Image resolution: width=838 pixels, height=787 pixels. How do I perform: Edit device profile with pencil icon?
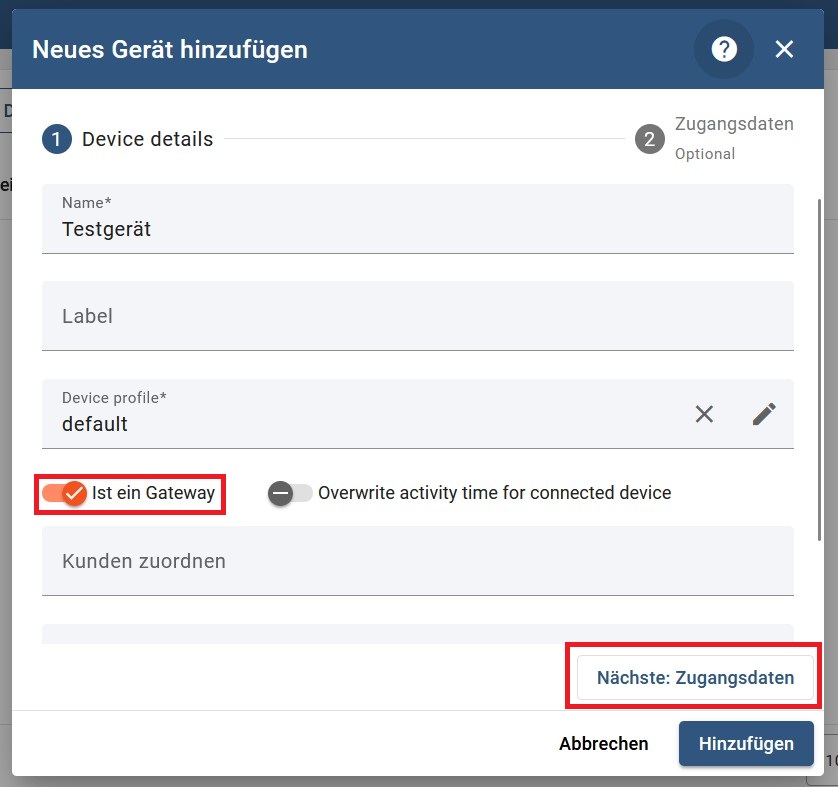click(764, 414)
